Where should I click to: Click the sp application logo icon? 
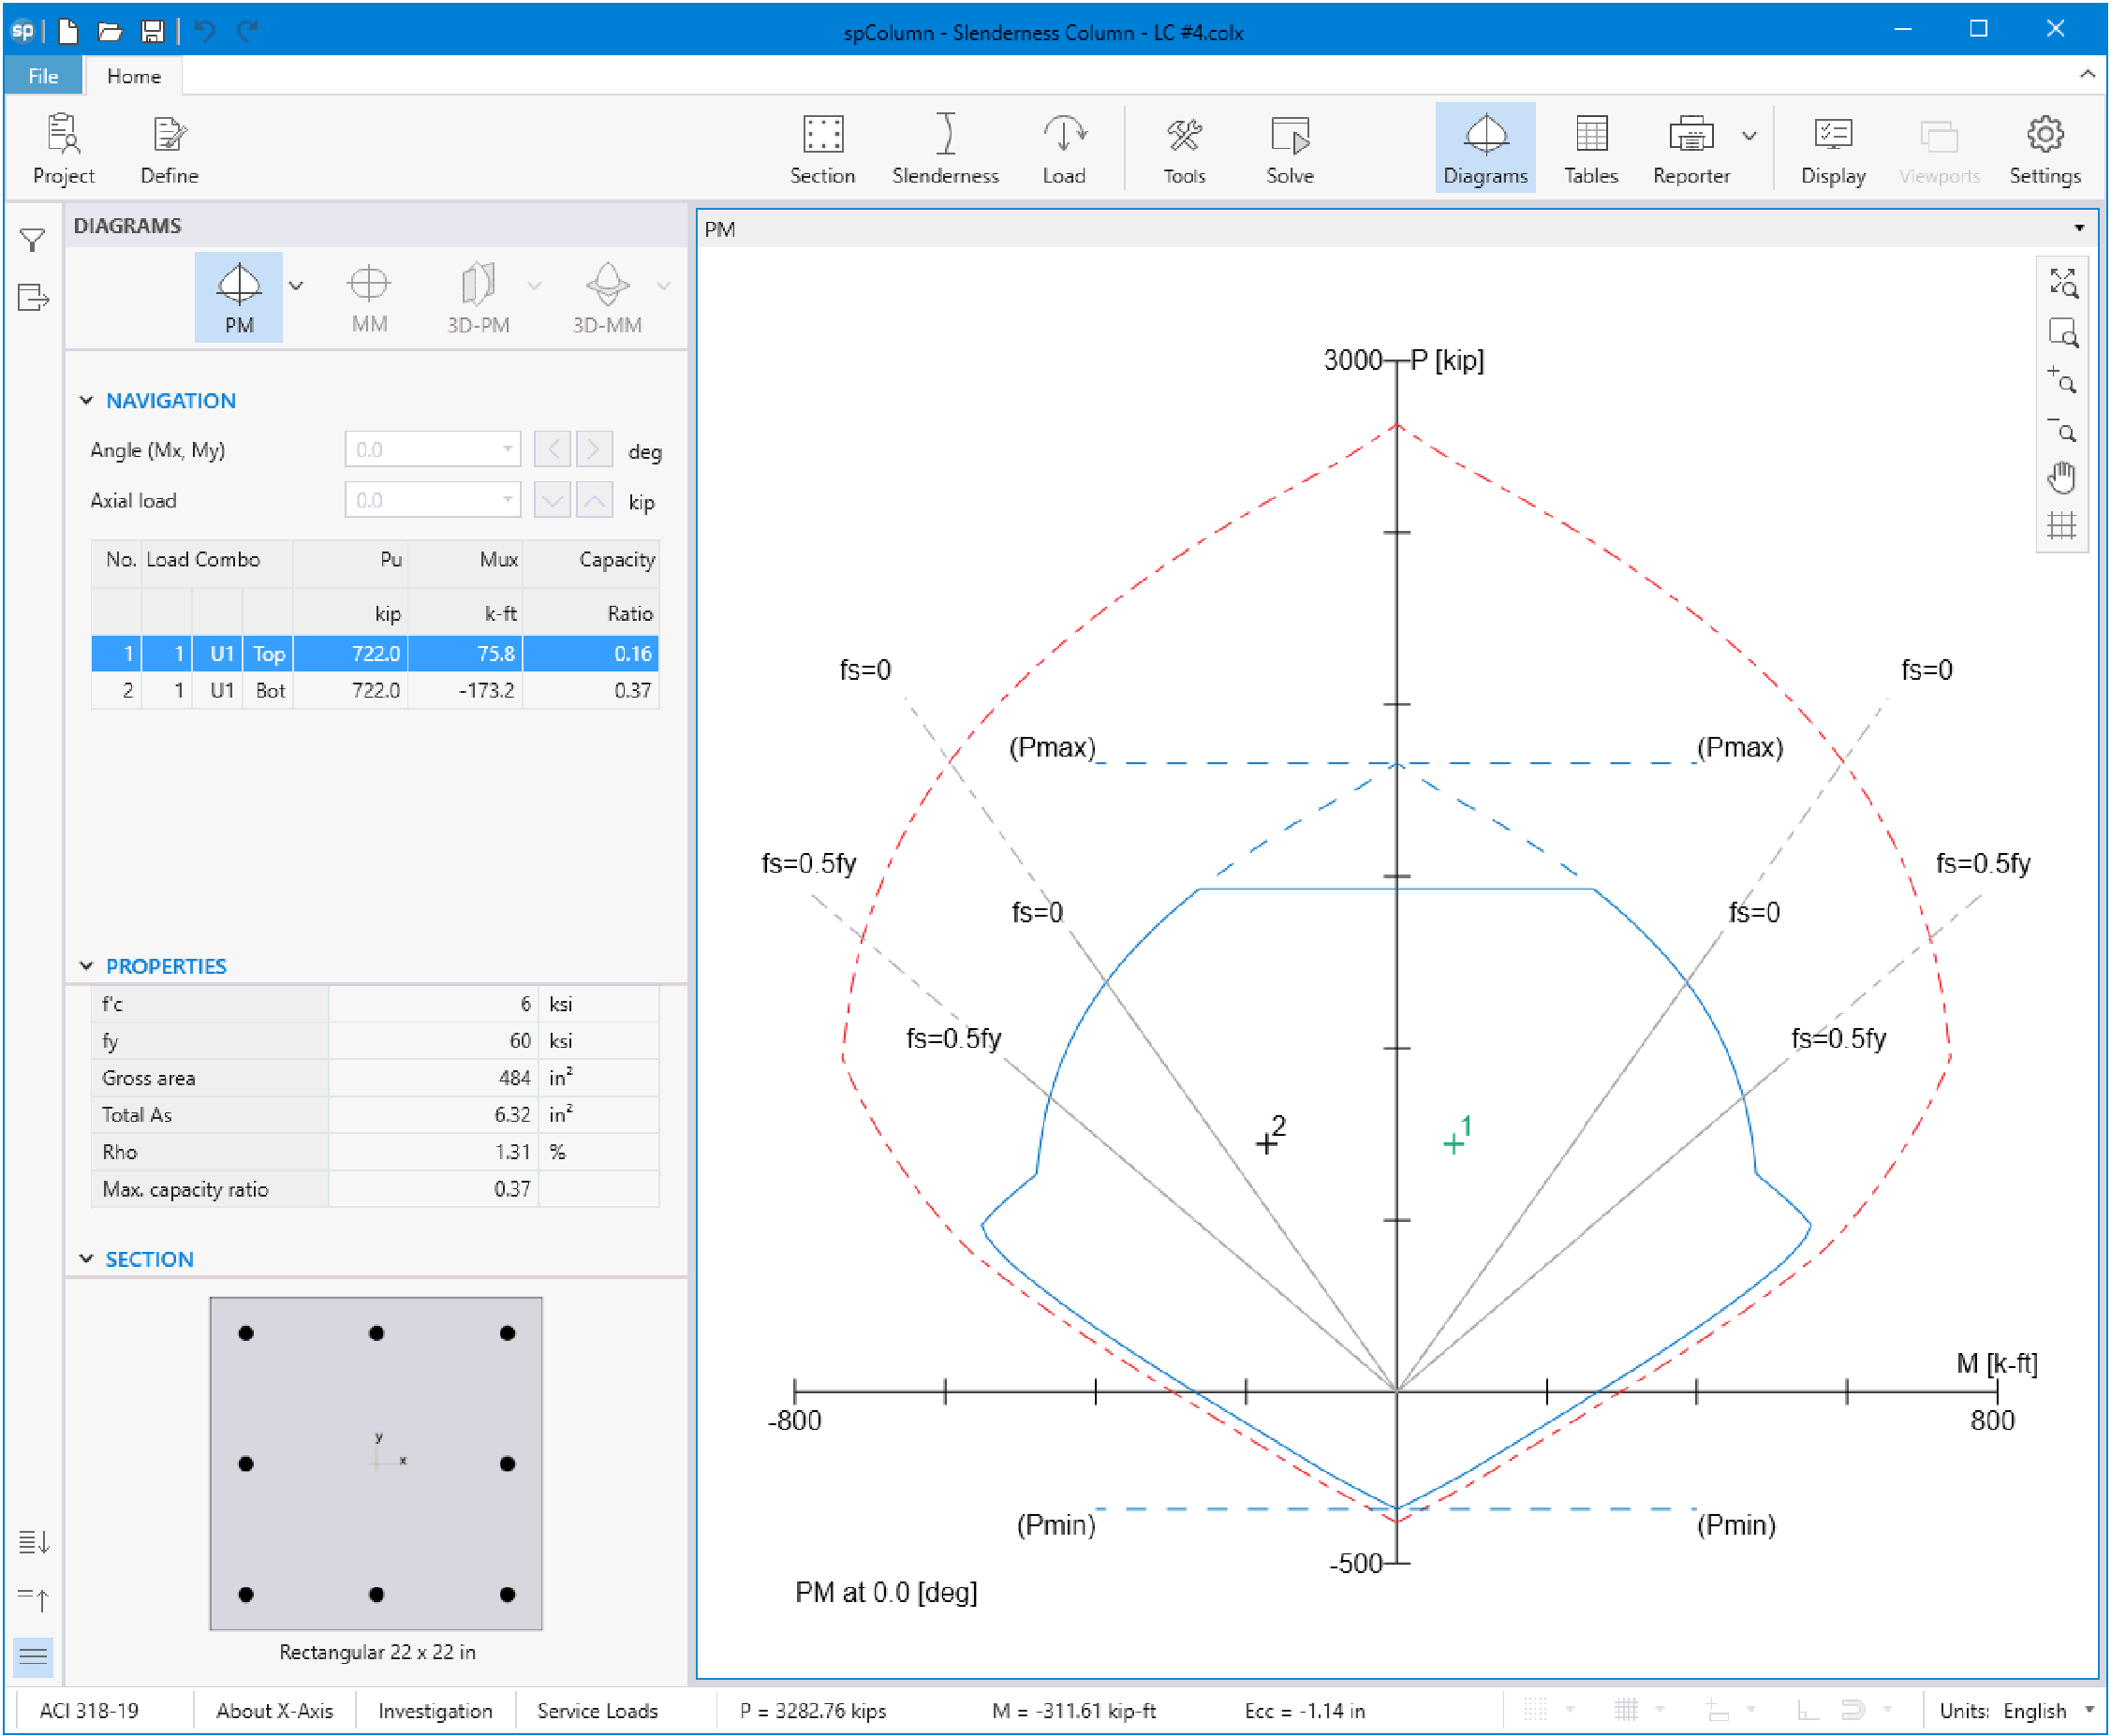click(23, 31)
